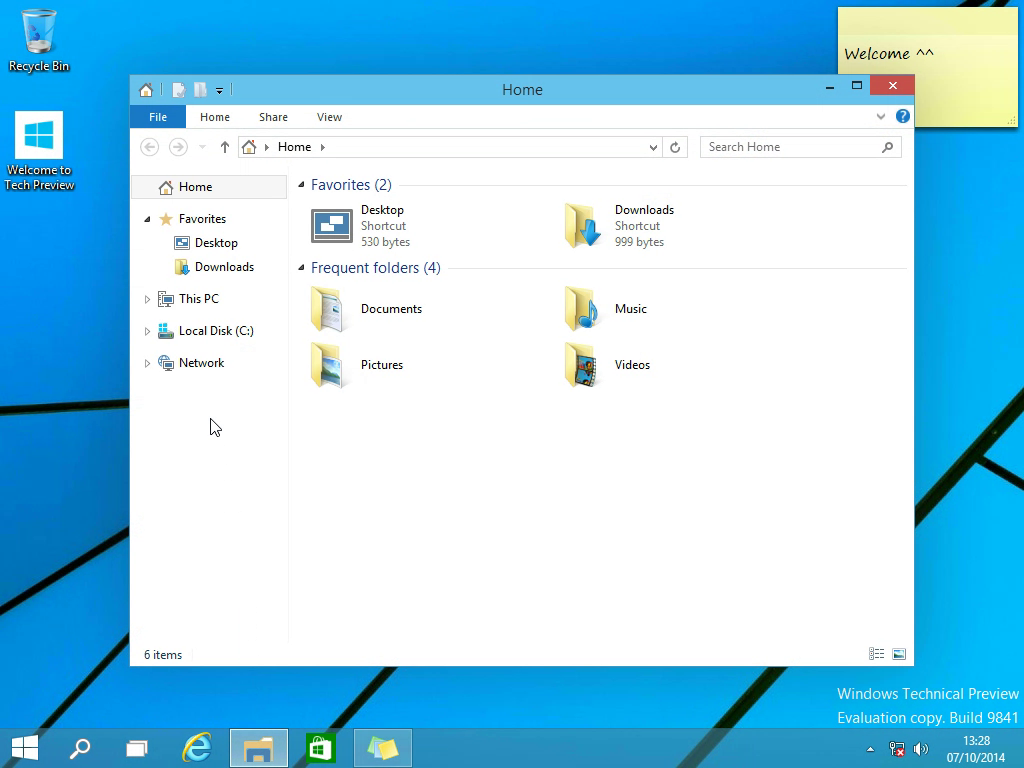The image size is (1024, 768).
Task: Select the Music folder icon
Action: click(581, 309)
